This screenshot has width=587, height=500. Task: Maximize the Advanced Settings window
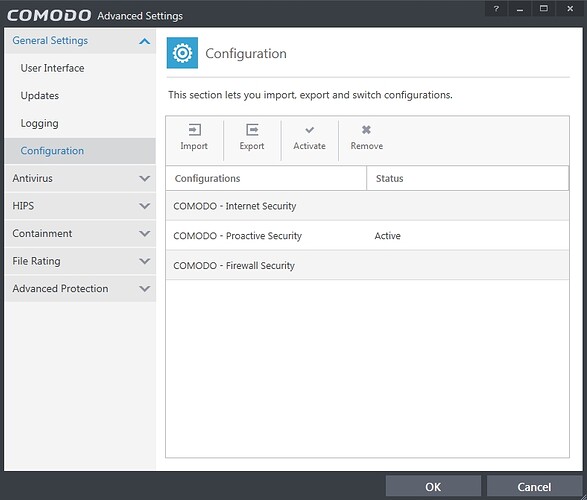pos(544,9)
